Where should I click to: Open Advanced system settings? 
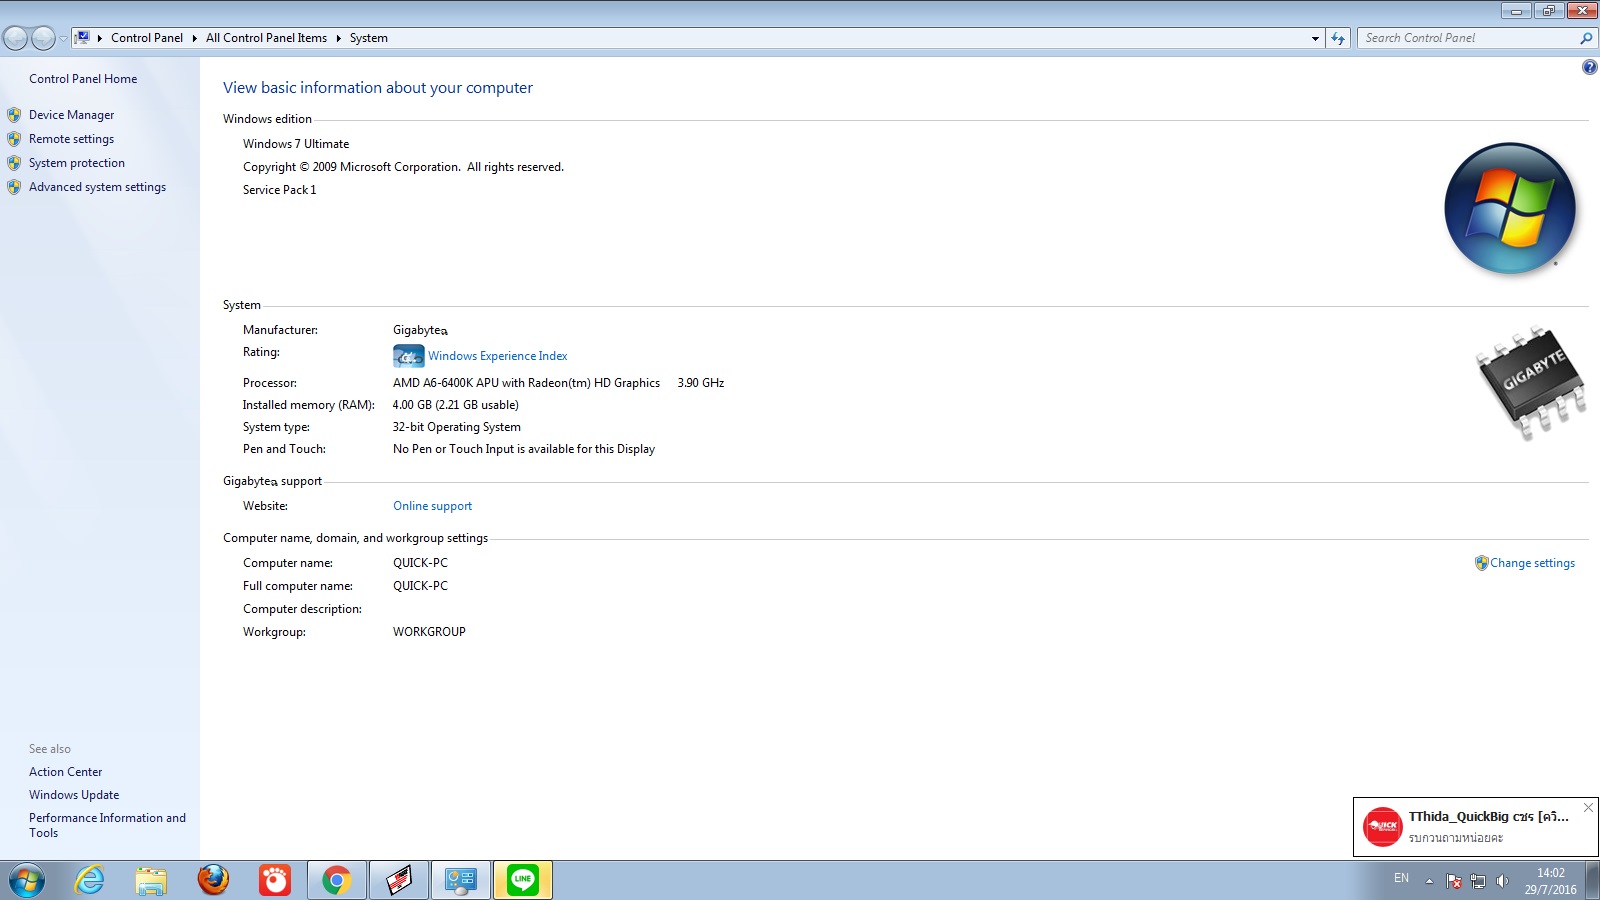(x=97, y=187)
